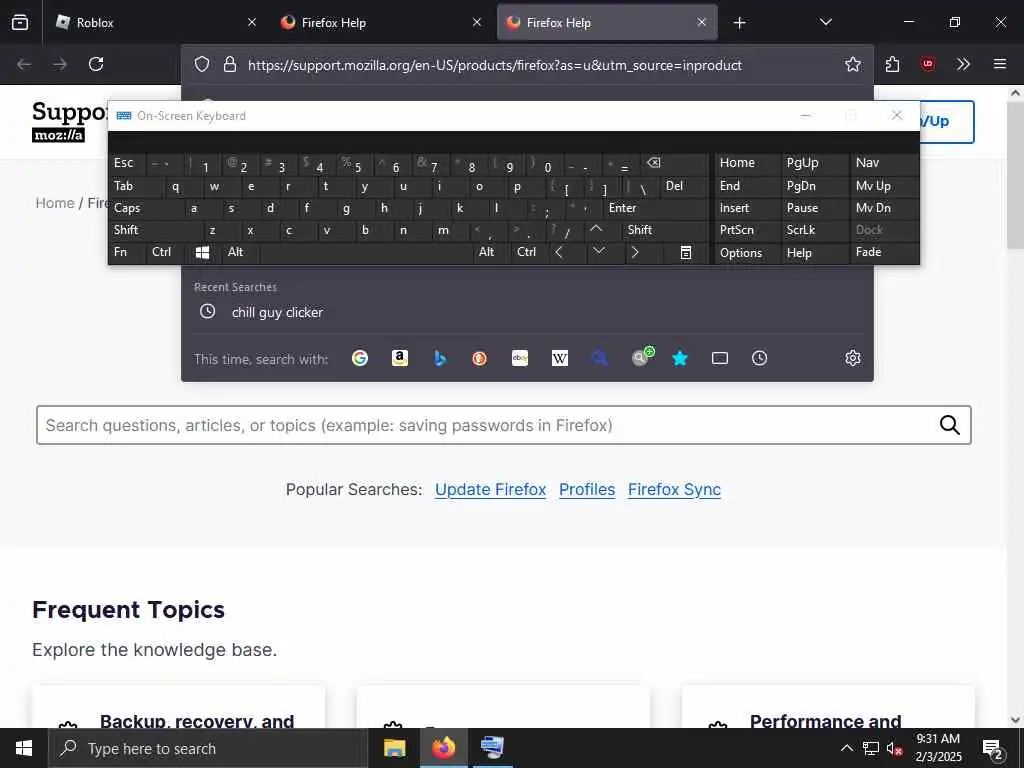The image size is (1024, 768).
Task: Tap the Enter key on On-Screen Keyboard
Action: (x=655, y=208)
